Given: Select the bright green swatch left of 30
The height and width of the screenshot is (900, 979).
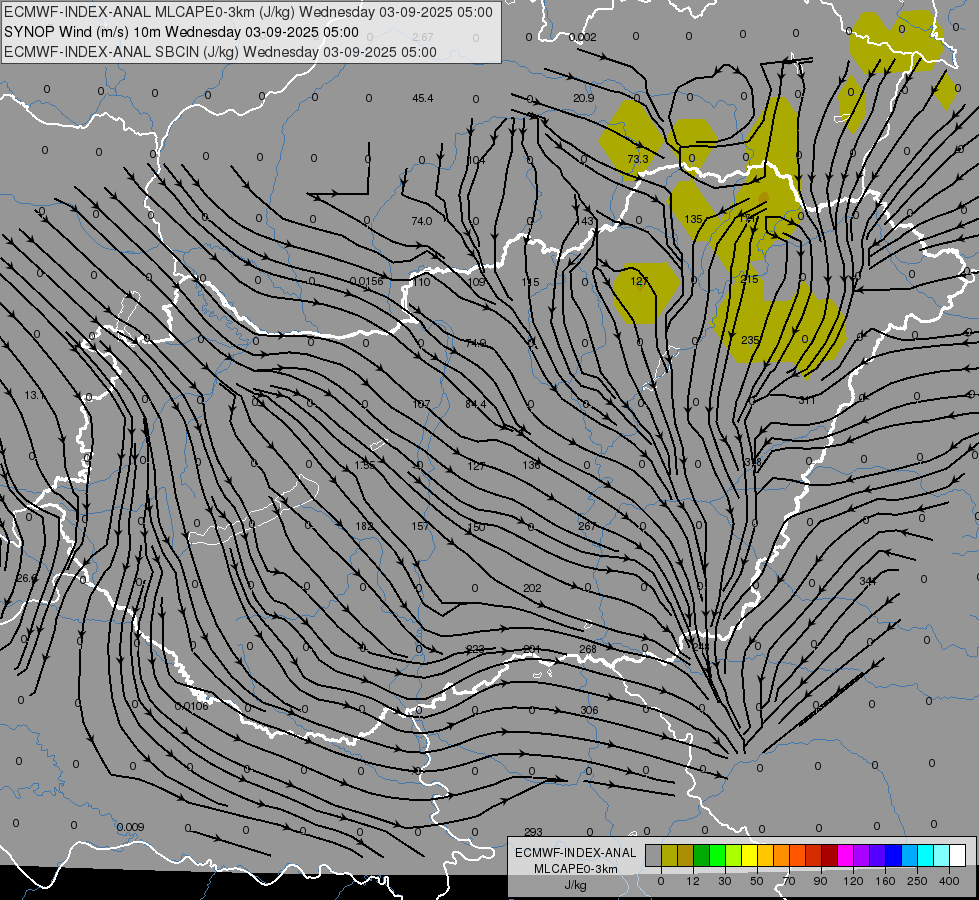Looking at the screenshot, I should [717, 856].
